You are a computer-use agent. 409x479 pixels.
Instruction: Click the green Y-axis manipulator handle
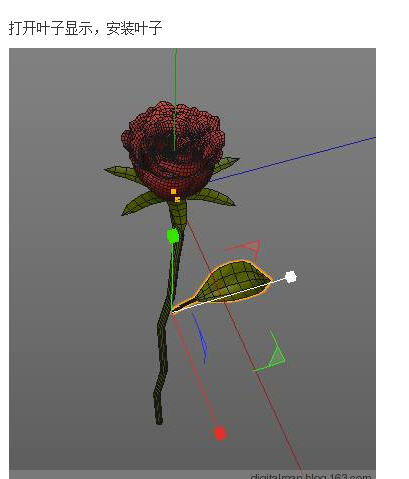[x=173, y=236]
